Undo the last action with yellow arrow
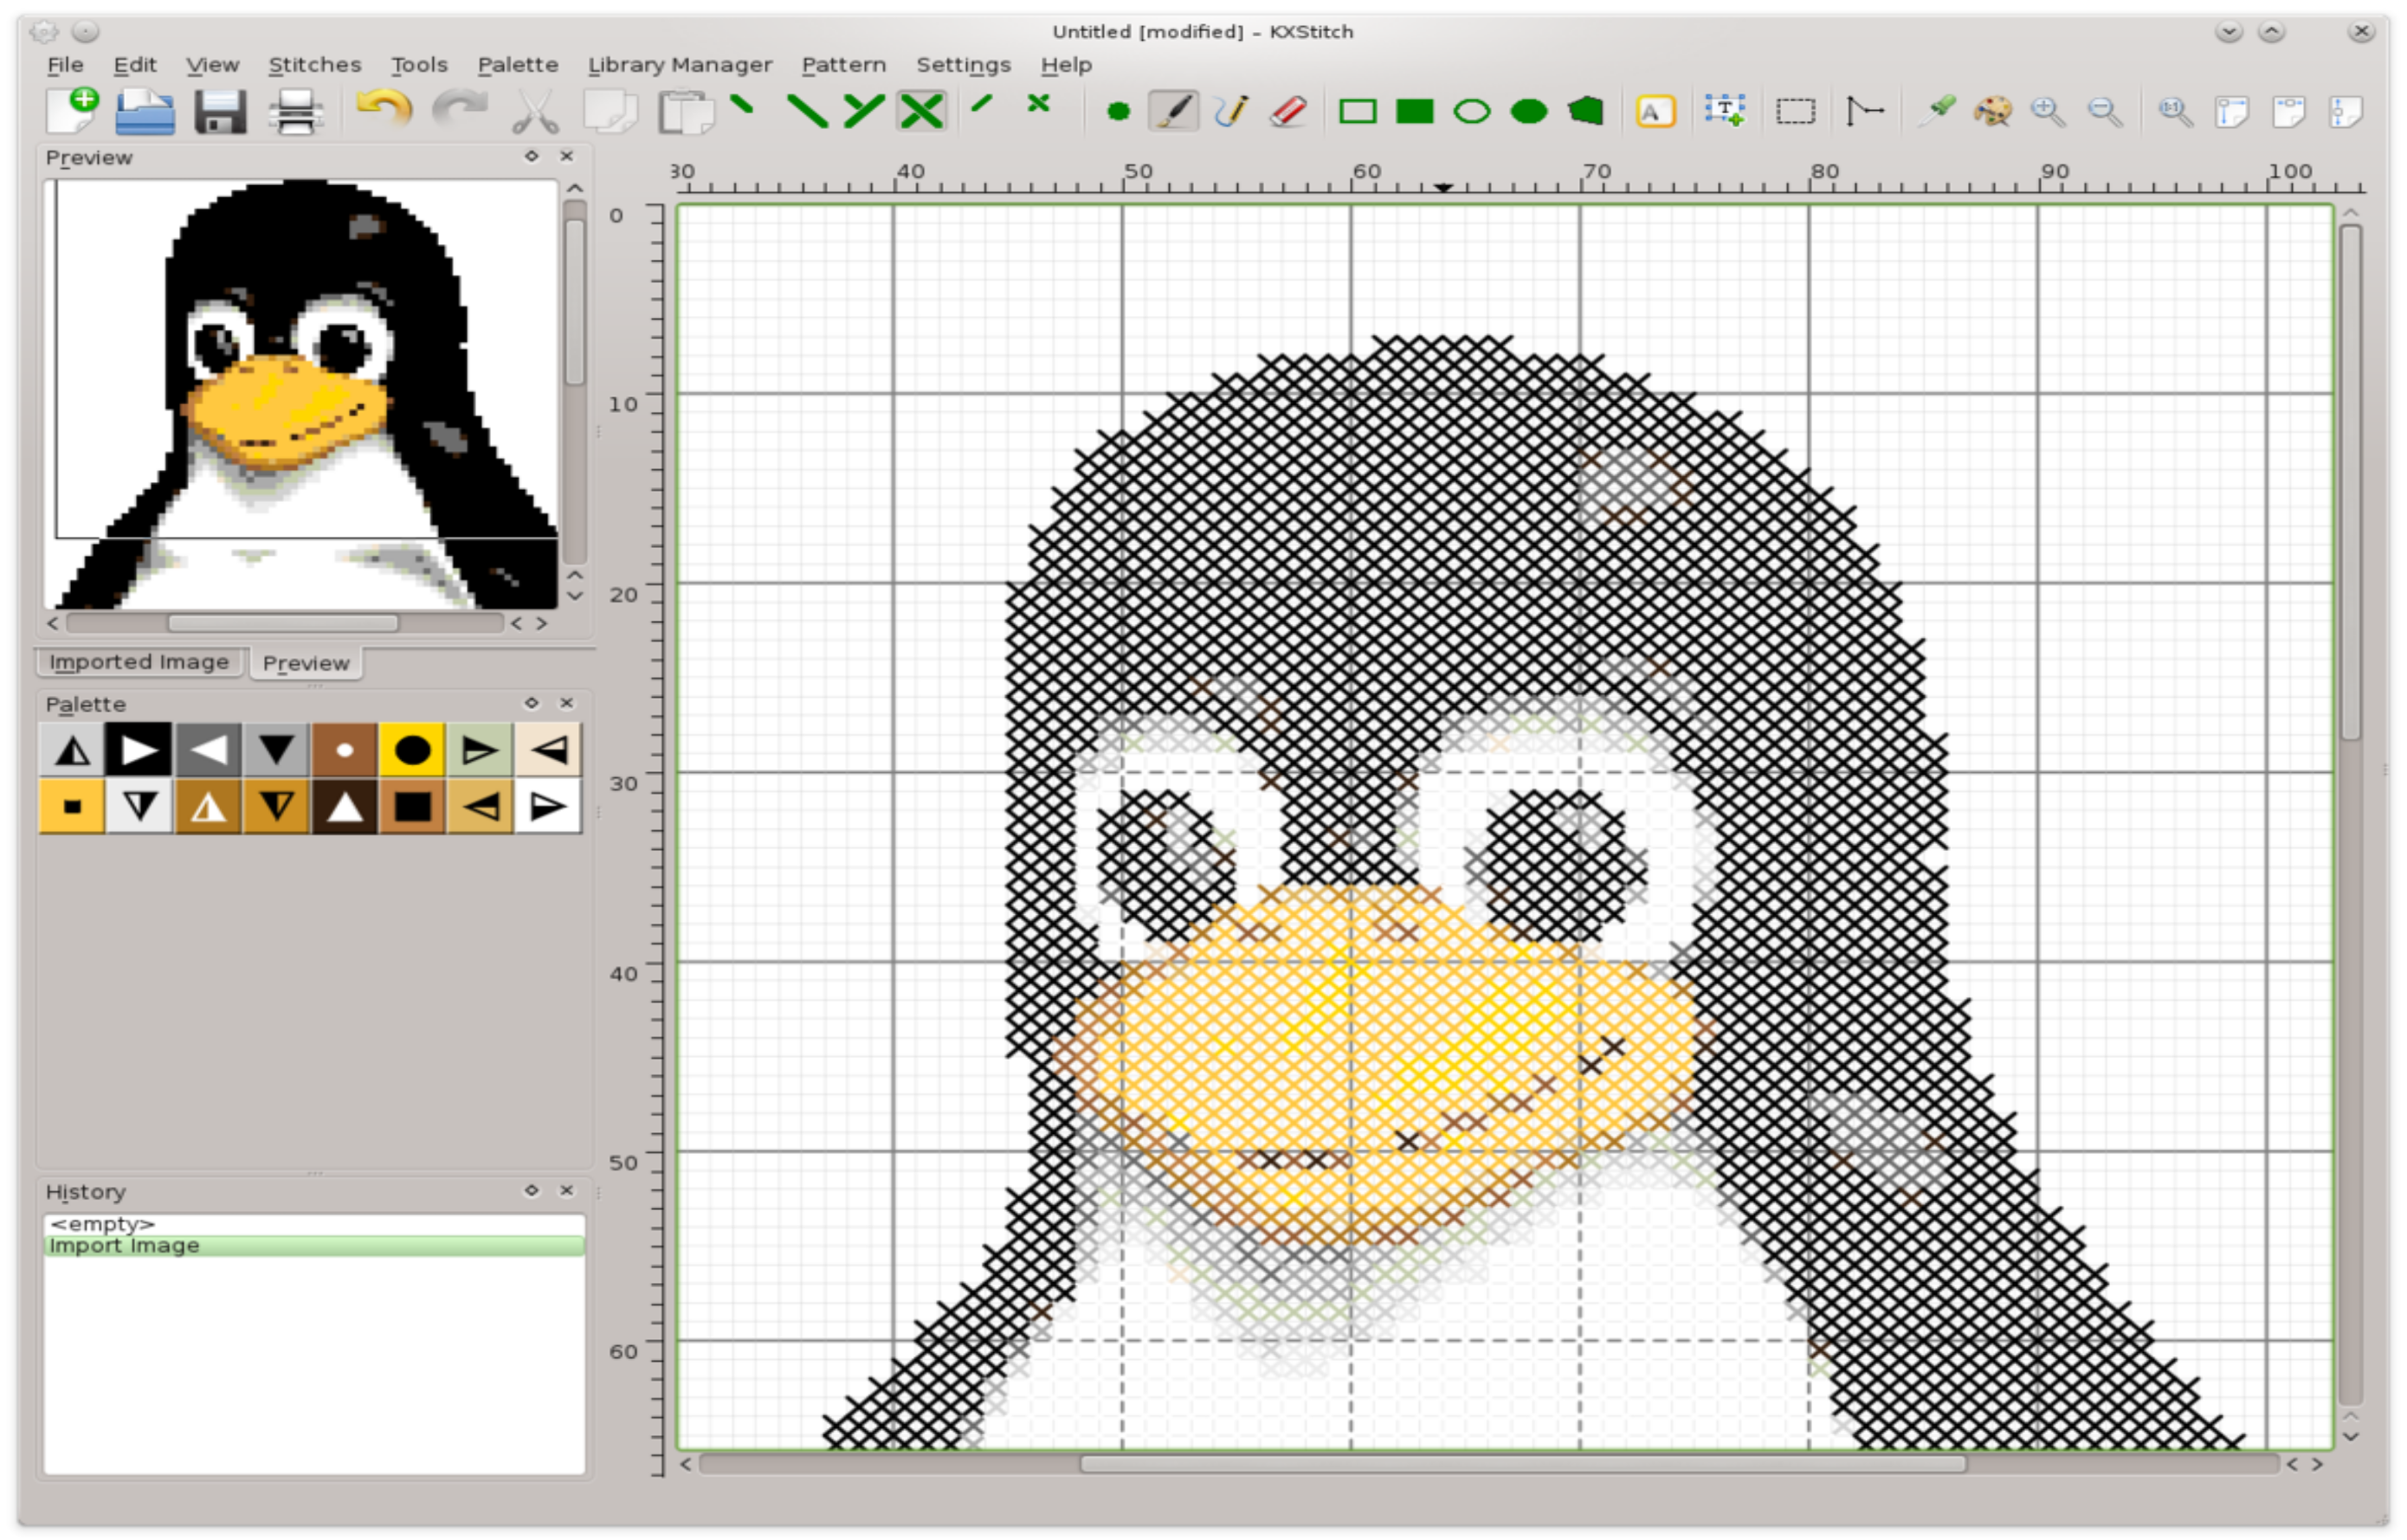The image size is (2407, 1540). (384, 108)
